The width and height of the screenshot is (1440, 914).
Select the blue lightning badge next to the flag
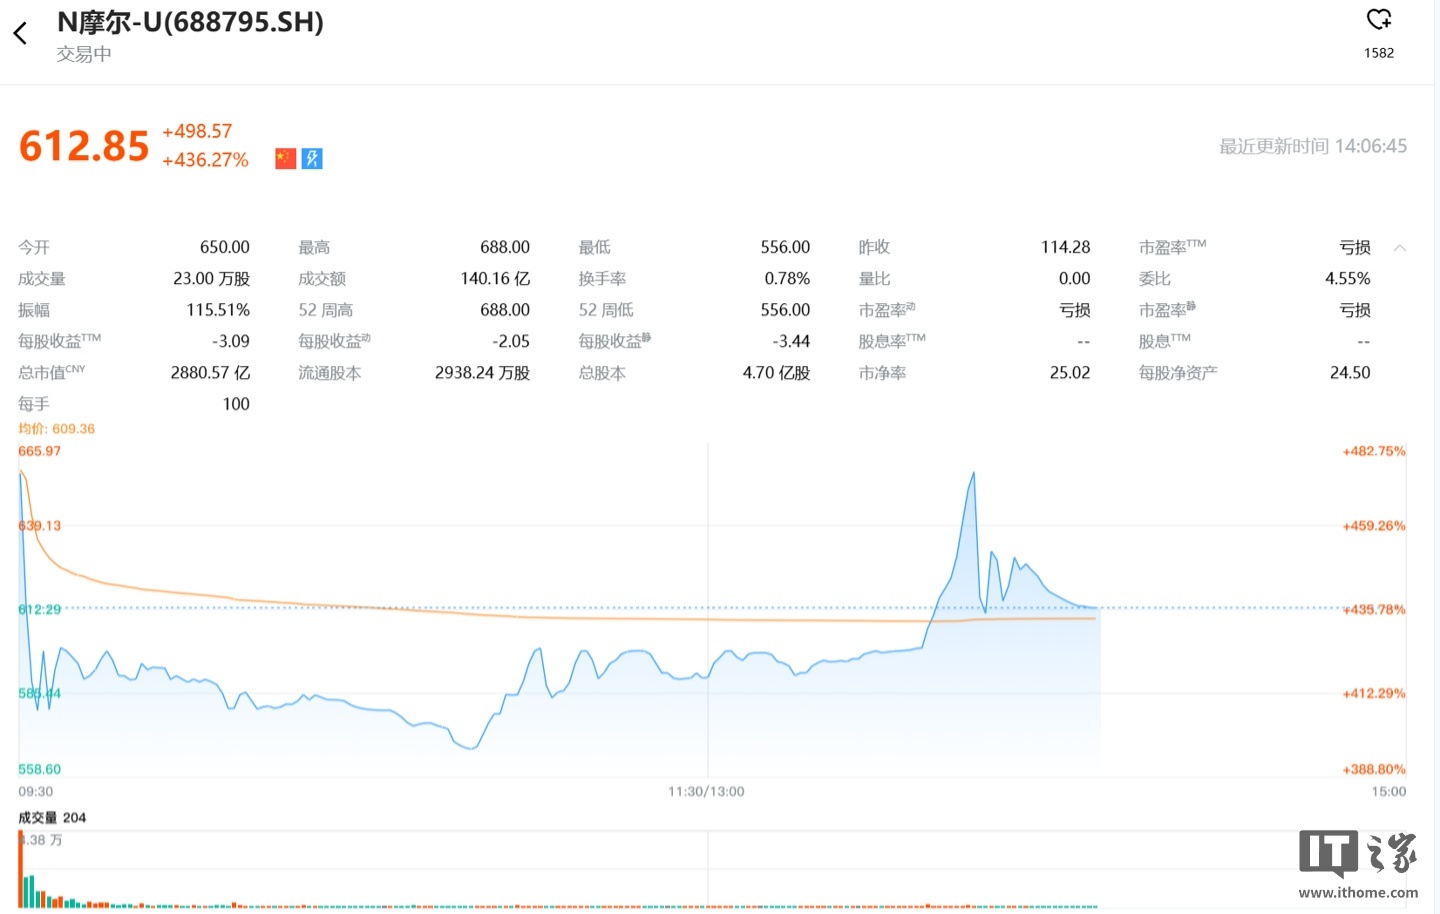[312, 158]
